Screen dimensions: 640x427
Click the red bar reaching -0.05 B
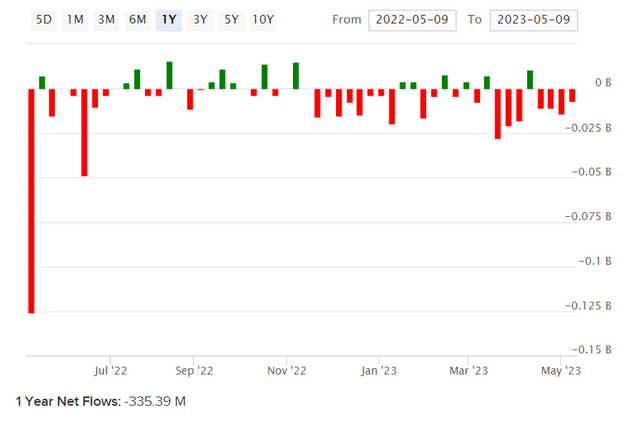coord(84,132)
